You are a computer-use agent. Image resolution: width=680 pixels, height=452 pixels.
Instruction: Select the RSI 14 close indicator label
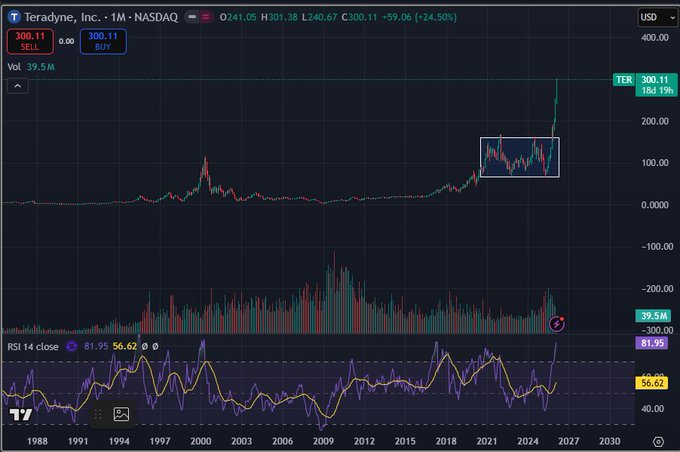coord(32,346)
